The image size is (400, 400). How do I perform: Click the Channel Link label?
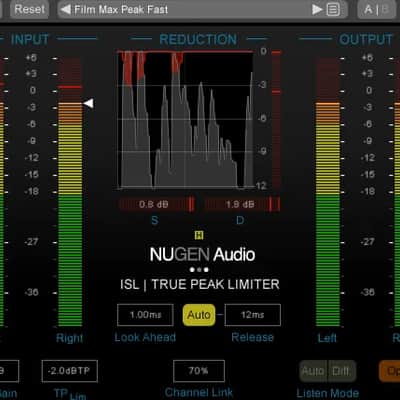199,393
